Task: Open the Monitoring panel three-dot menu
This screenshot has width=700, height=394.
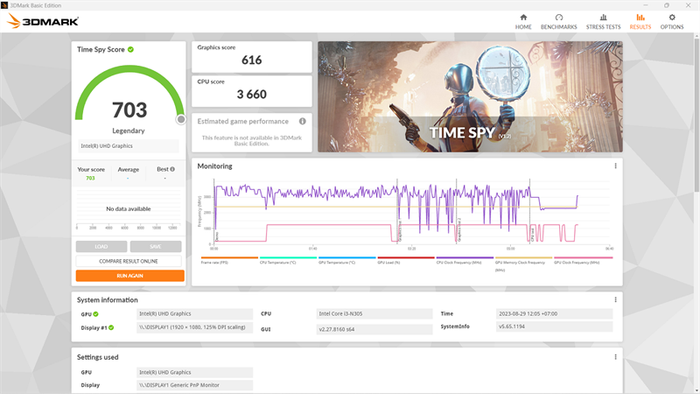Action: point(616,166)
